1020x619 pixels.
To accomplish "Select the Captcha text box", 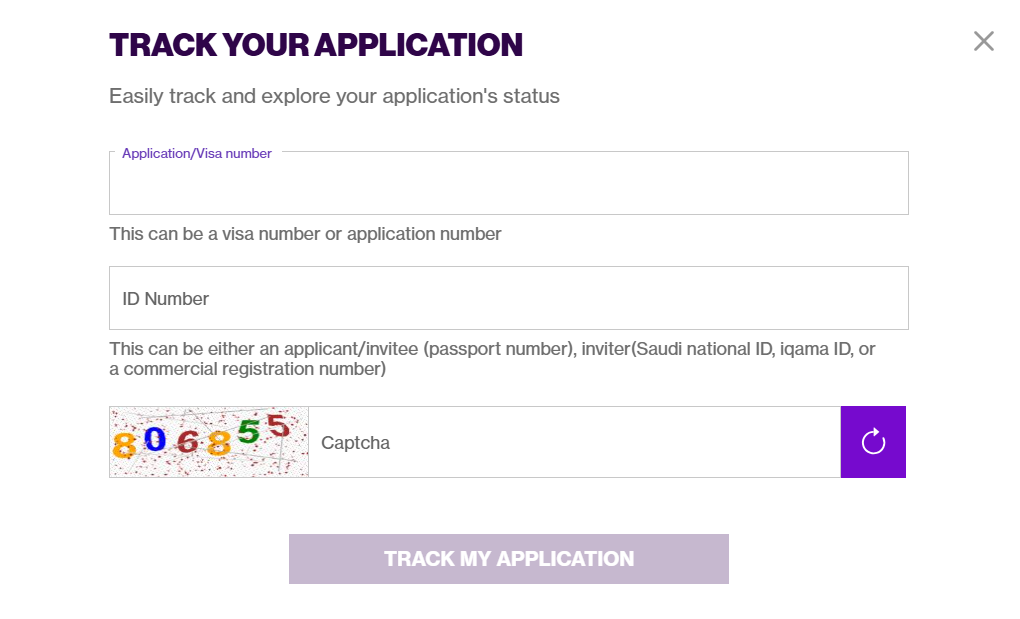I will click(574, 442).
